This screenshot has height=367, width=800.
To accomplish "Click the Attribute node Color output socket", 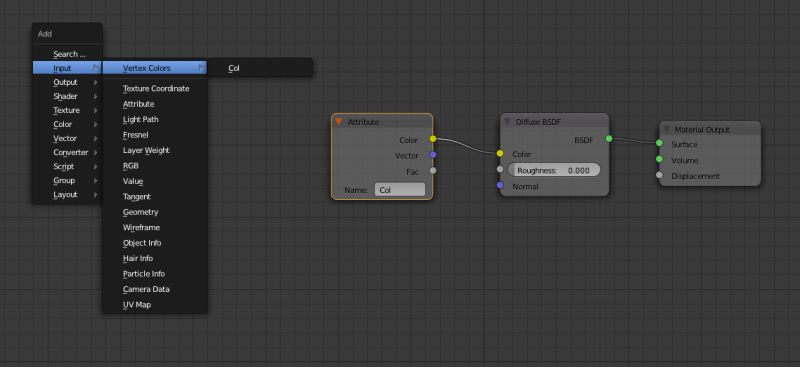I will pyautogui.click(x=433, y=139).
